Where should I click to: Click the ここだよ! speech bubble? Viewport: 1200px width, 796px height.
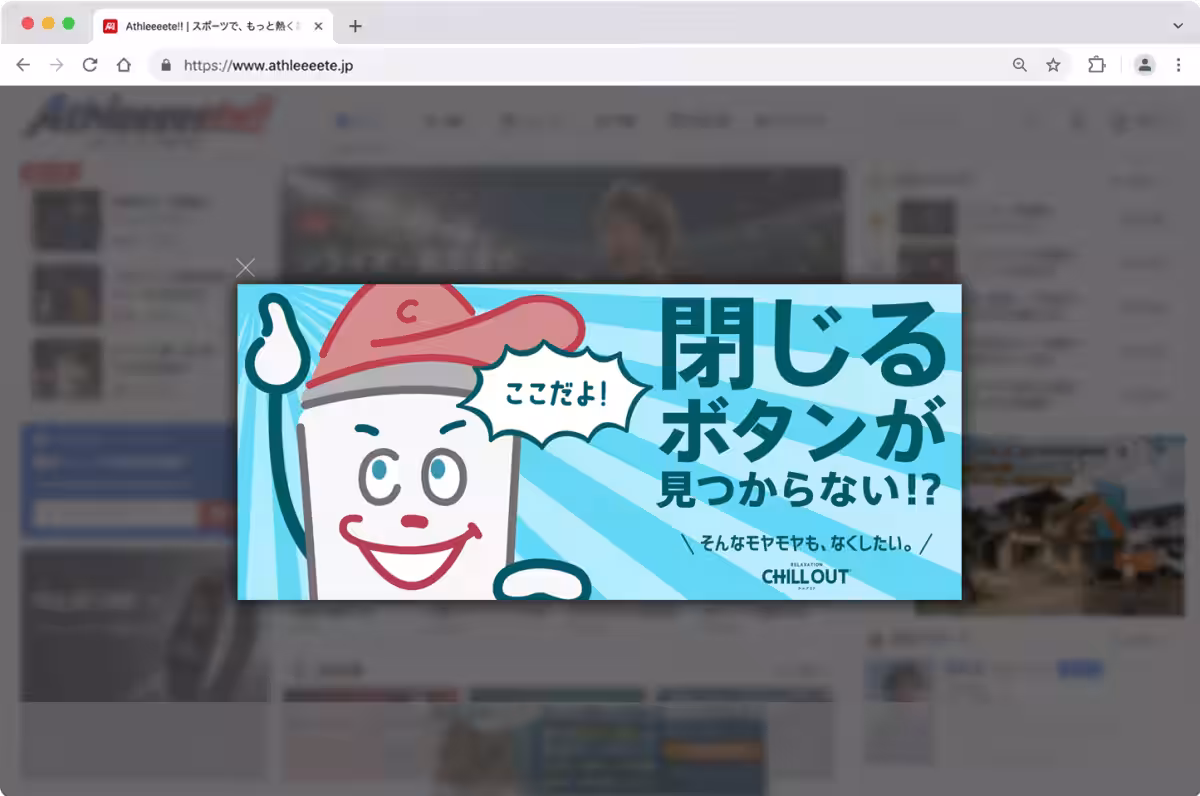coord(556,393)
